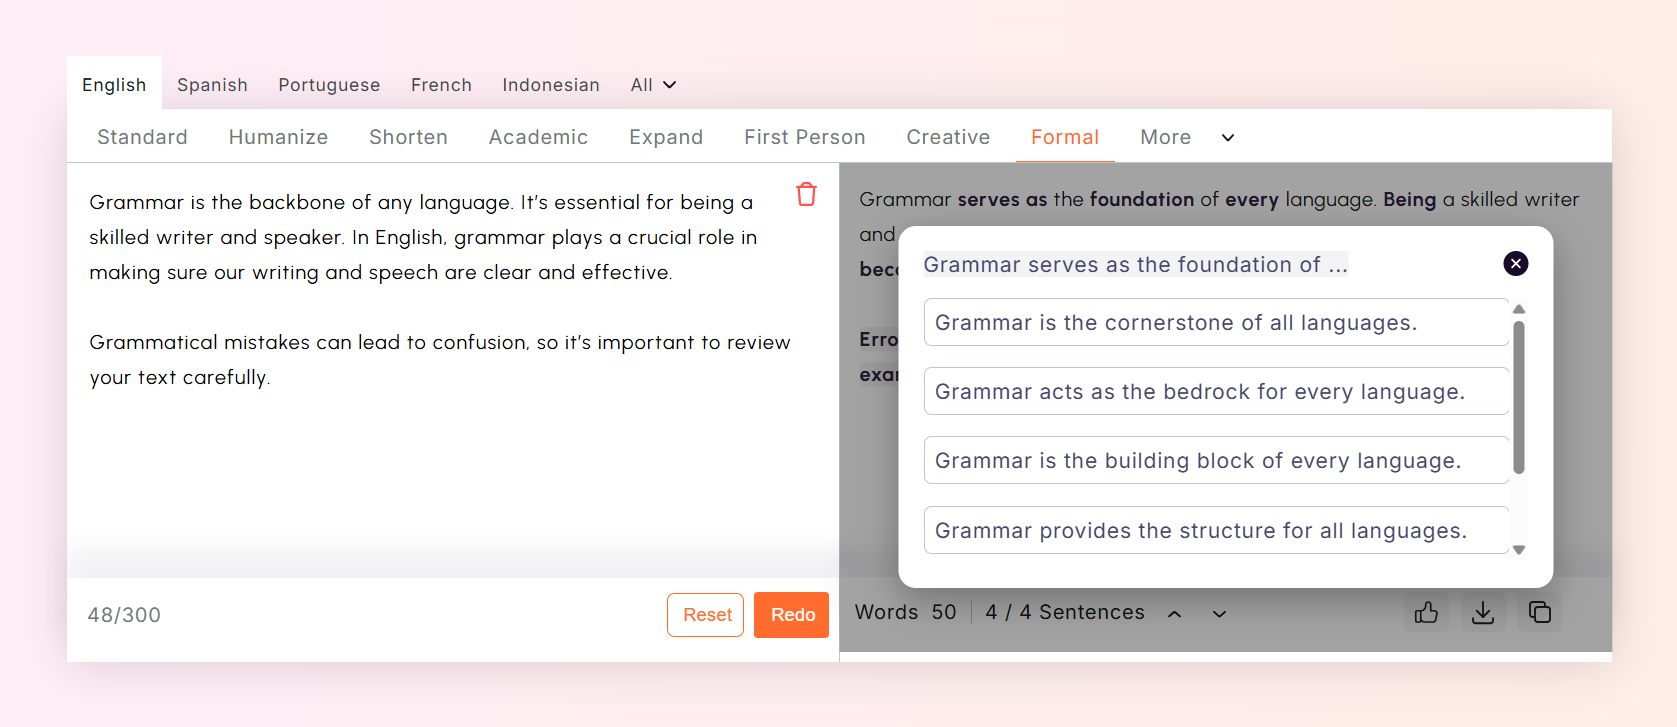Screen dimensions: 1677x727
Task: Click the 'Words 50' output counter
Action: click(x=906, y=612)
